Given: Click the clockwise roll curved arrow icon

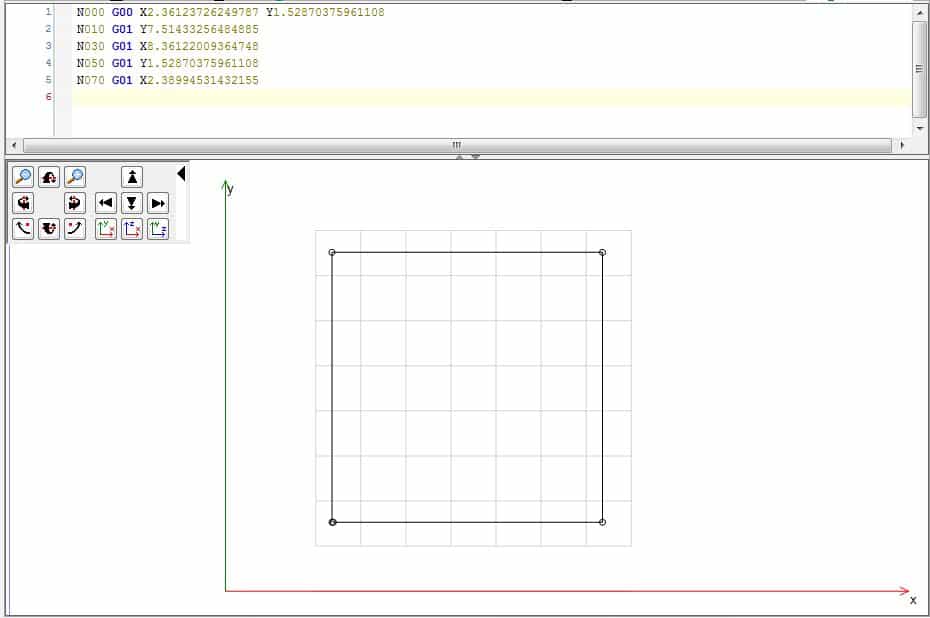Looking at the screenshot, I should tap(75, 229).
